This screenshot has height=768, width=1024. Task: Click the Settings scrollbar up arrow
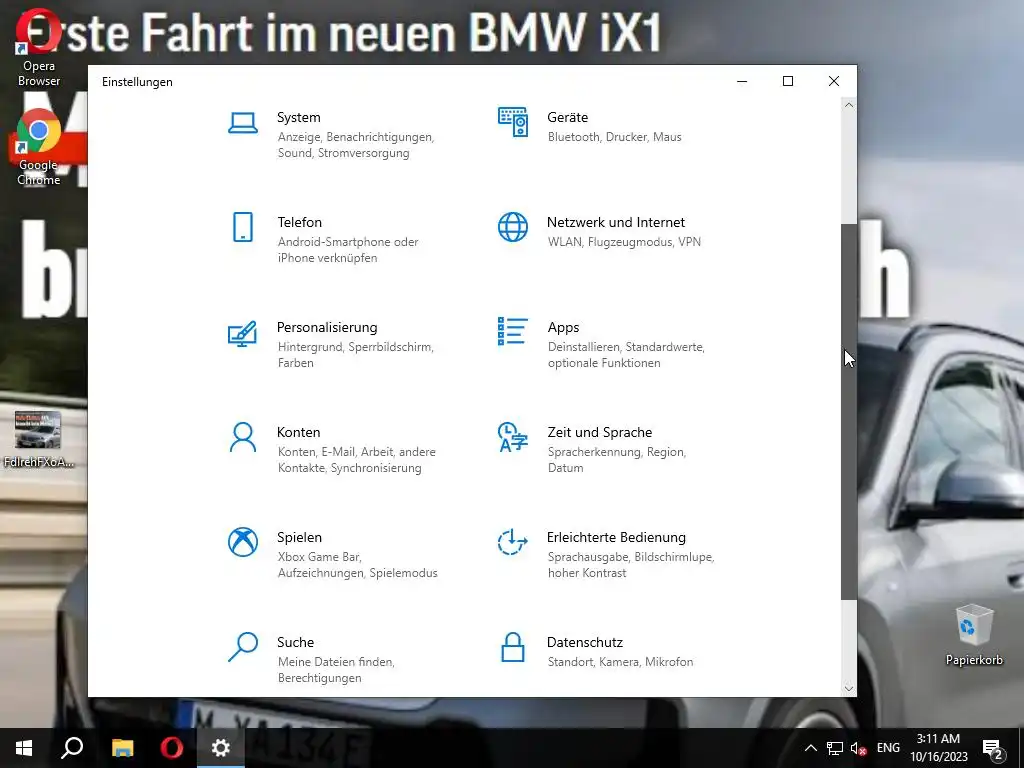(x=848, y=105)
